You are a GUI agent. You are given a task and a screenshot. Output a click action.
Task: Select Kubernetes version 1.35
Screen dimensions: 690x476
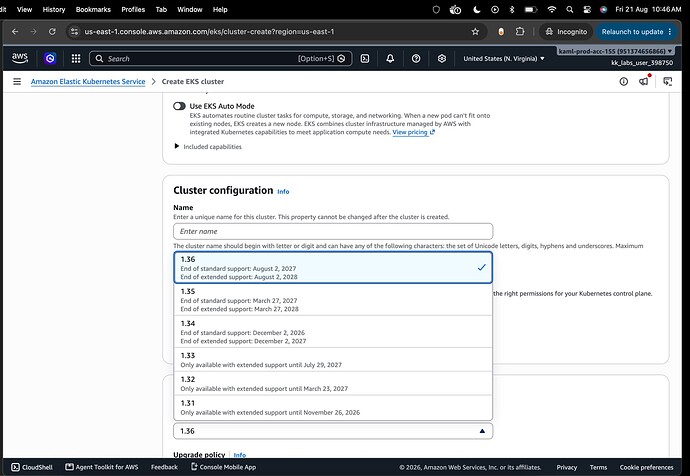pyautogui.click(x=333, y=300)
